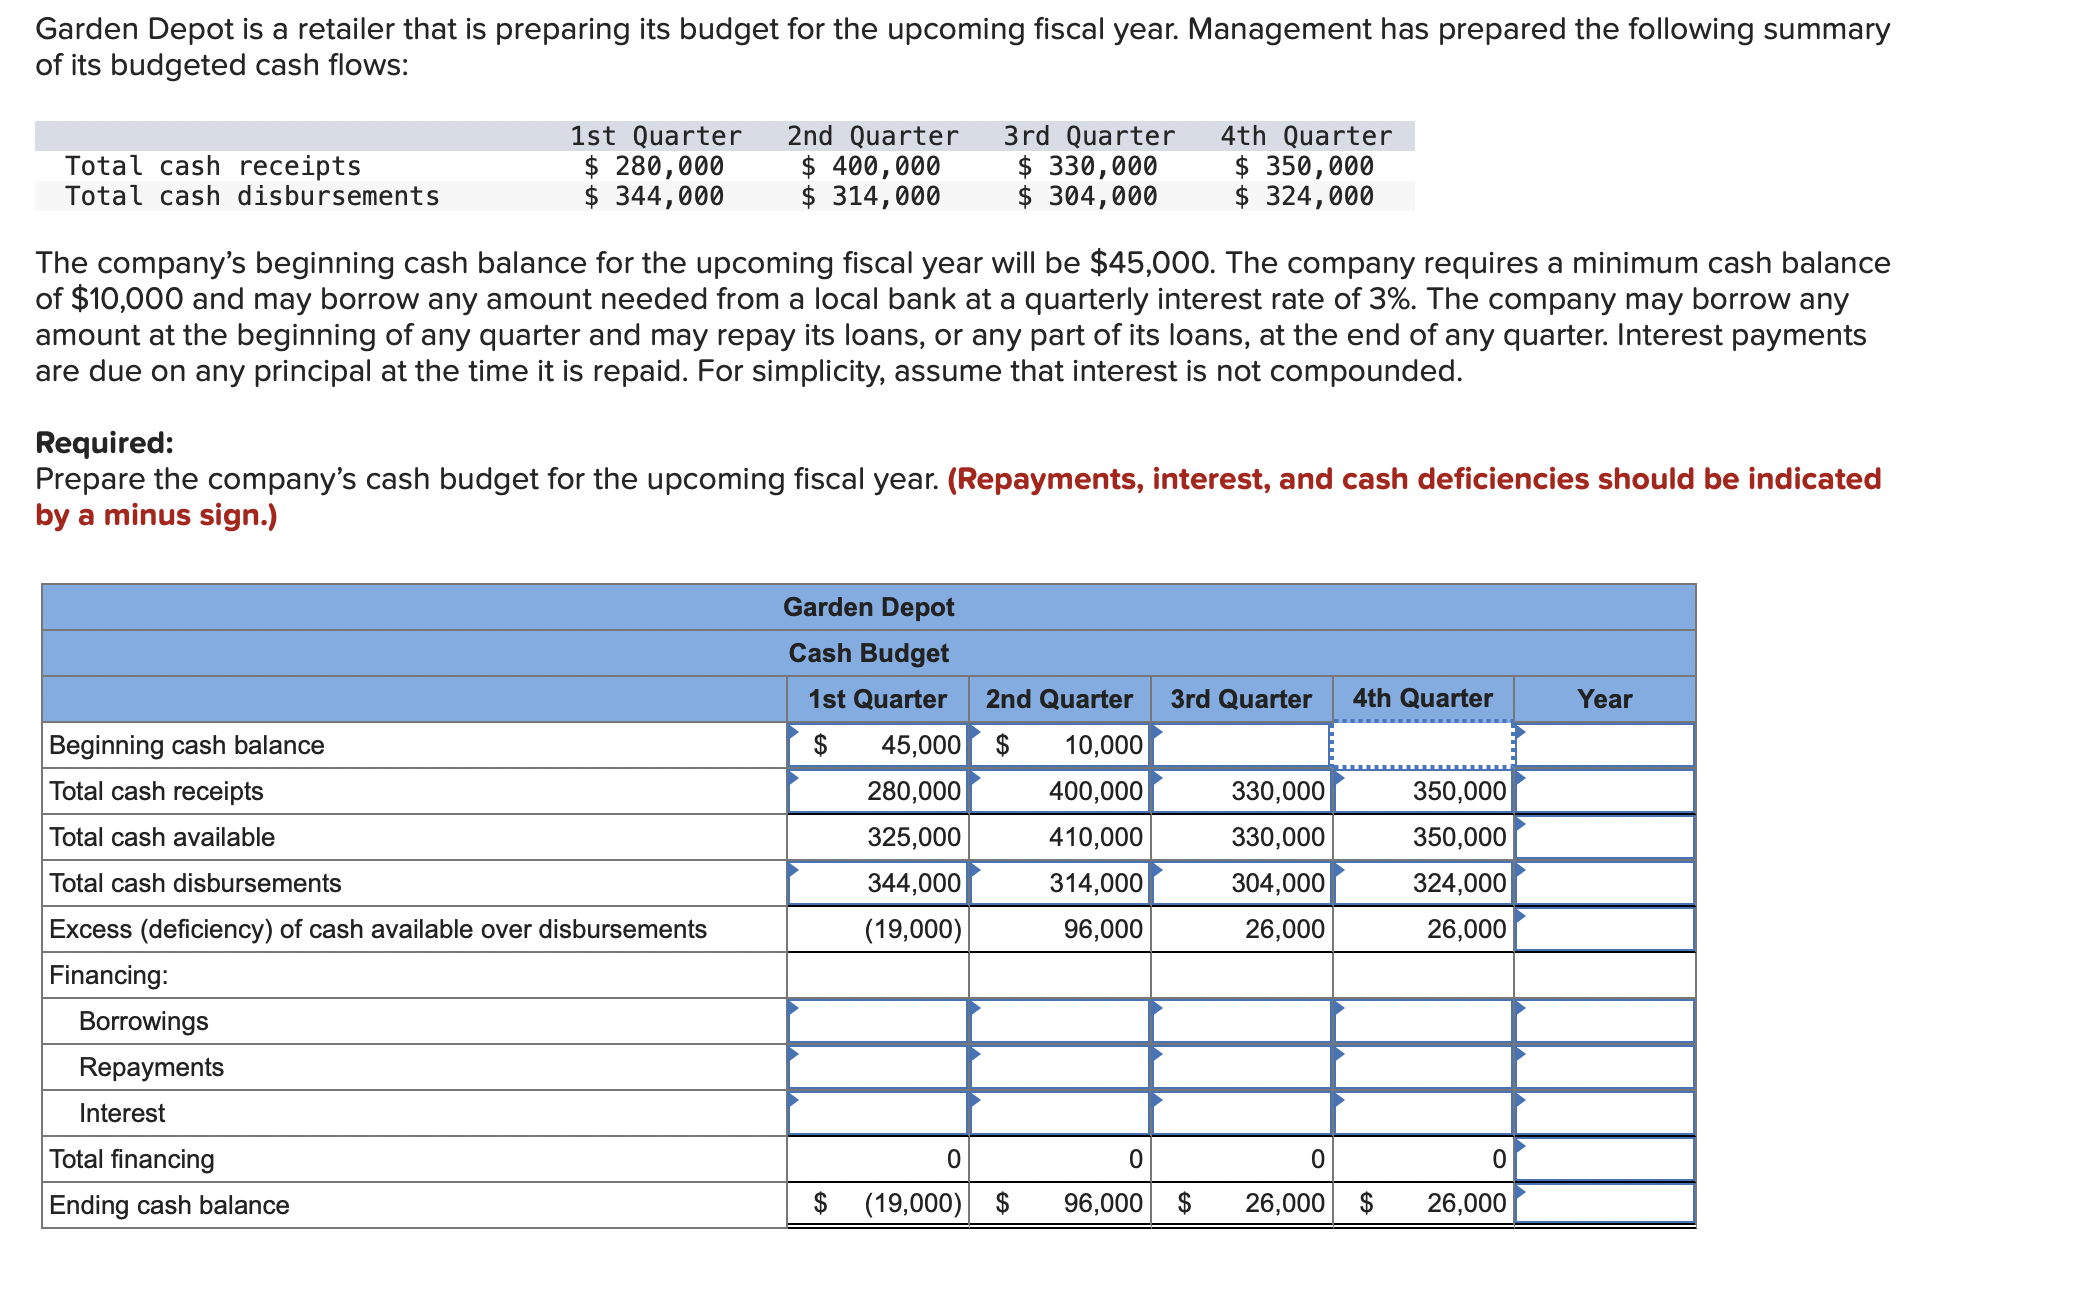Click 3rd Quarter ending cash balance 26,000

click(x=1285, y=1203)
